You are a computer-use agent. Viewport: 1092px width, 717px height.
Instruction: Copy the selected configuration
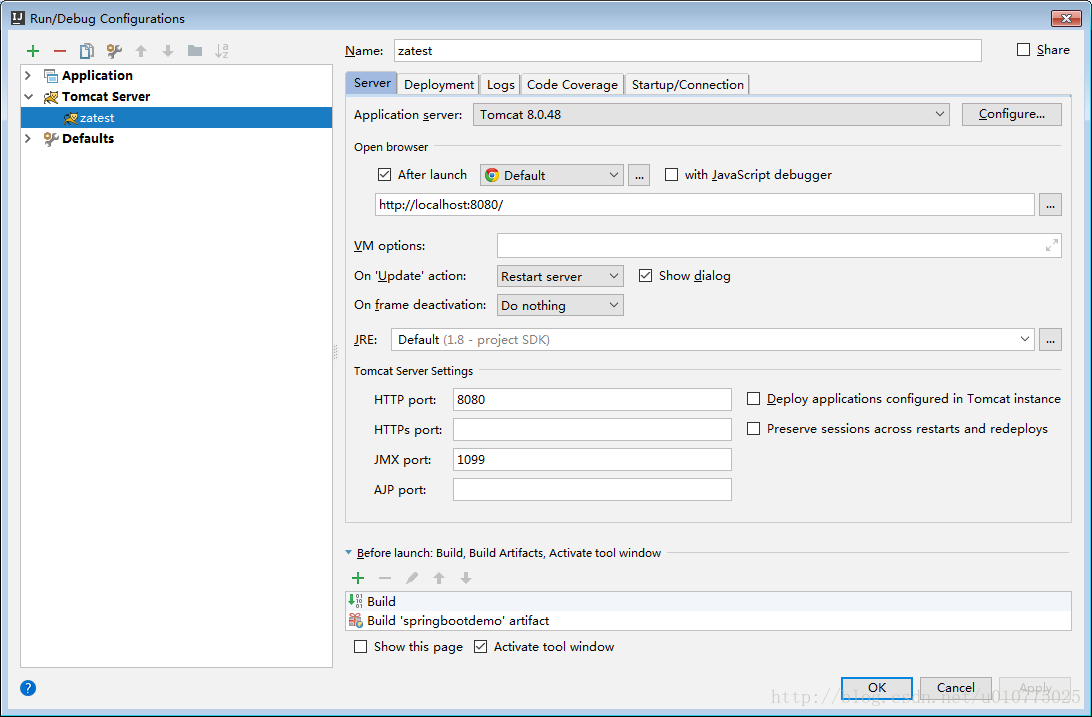pos(86,51)
